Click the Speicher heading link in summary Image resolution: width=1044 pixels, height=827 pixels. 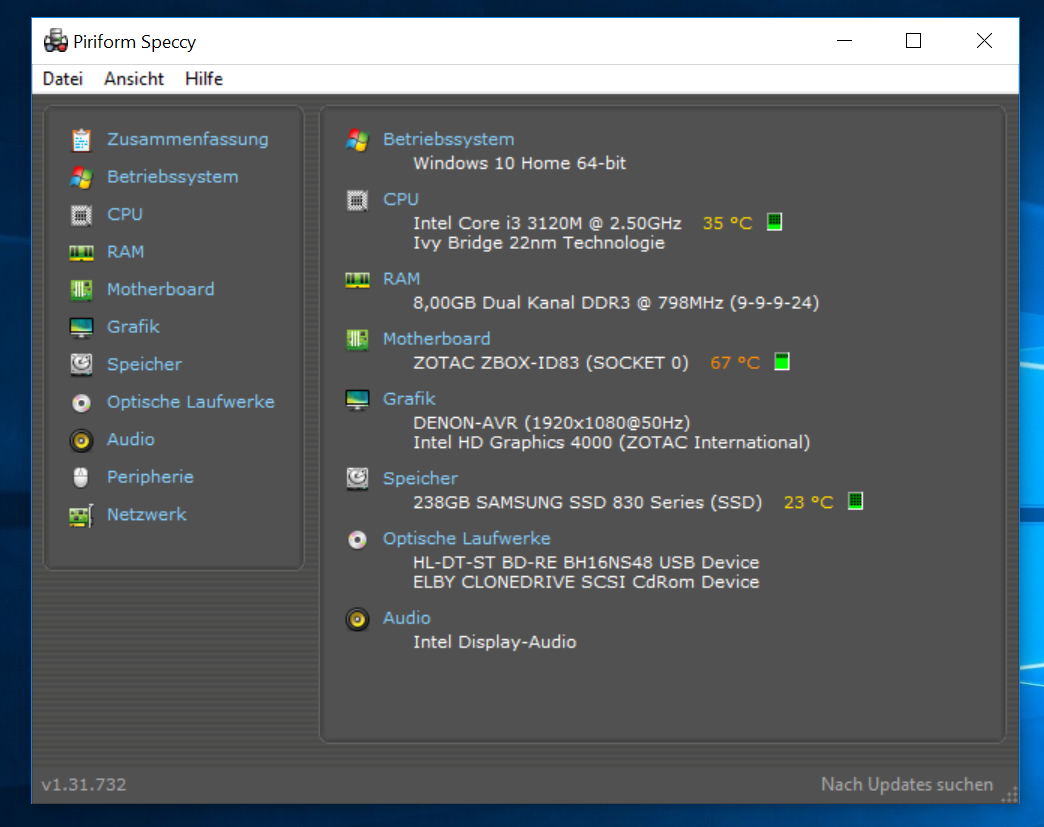420,478
